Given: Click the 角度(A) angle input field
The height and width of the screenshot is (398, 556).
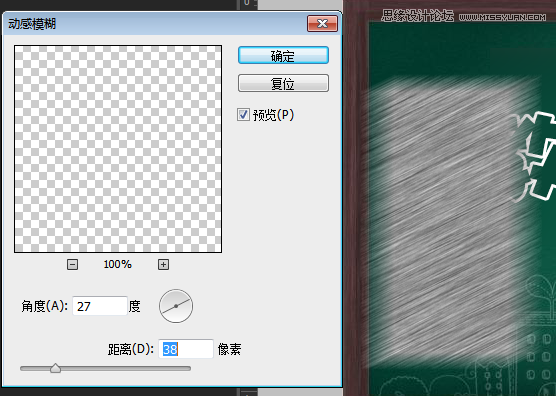Looking at the screenshot, I should point(100,306).
